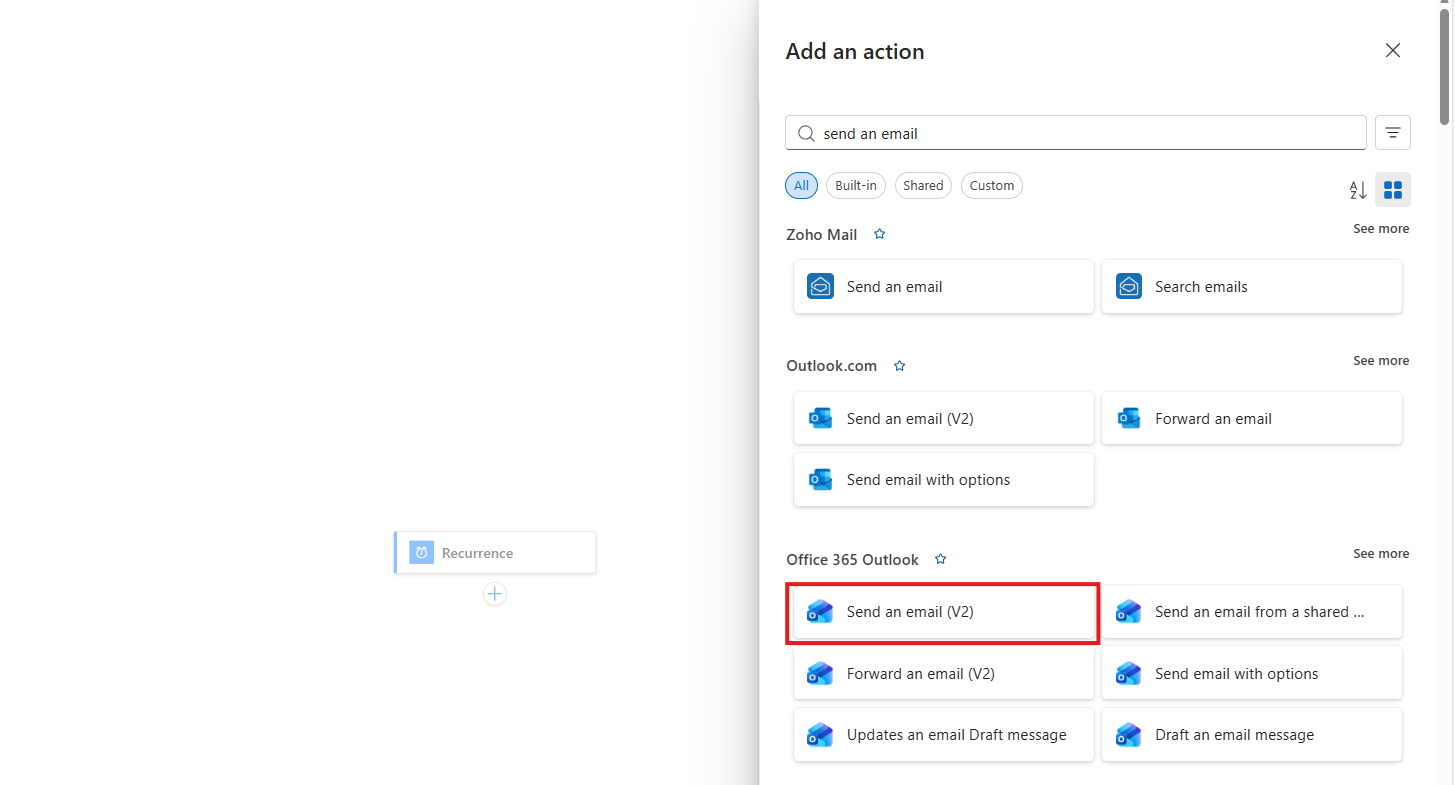Click the Zoho Mail heading
1455x785 pixels.
coord(822,235)
